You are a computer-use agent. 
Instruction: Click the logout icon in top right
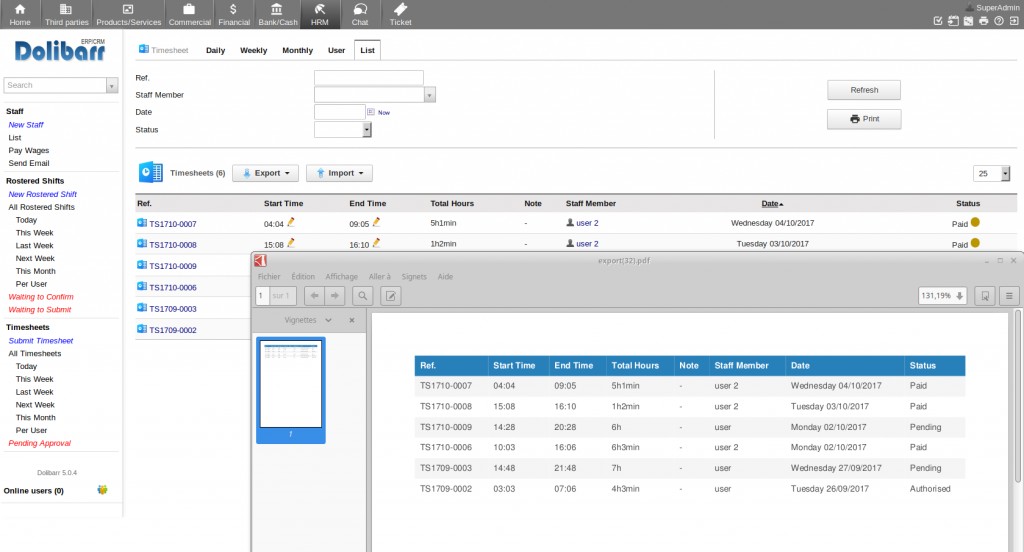[1014, 20]
